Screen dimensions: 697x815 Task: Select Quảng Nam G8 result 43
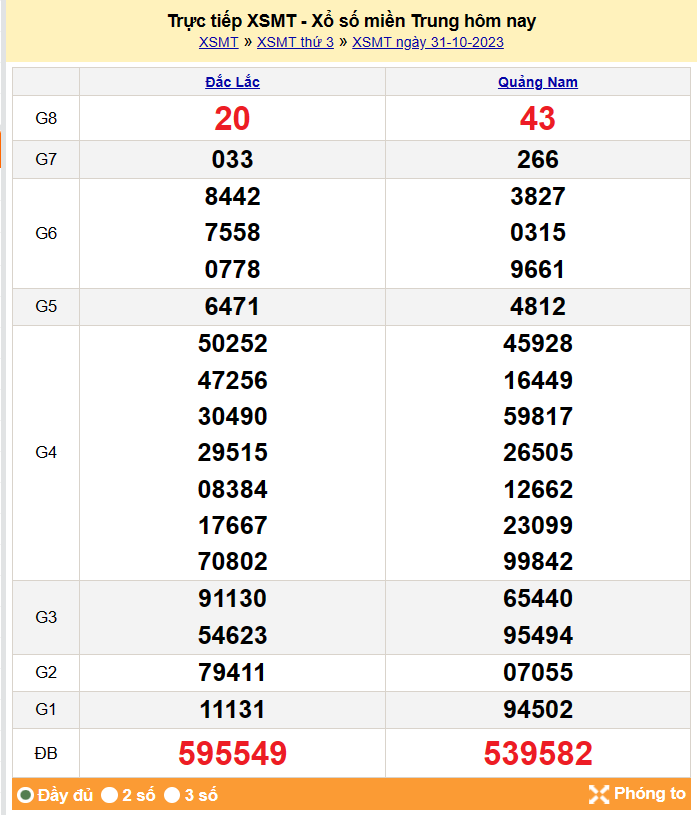tap(538, 119)
